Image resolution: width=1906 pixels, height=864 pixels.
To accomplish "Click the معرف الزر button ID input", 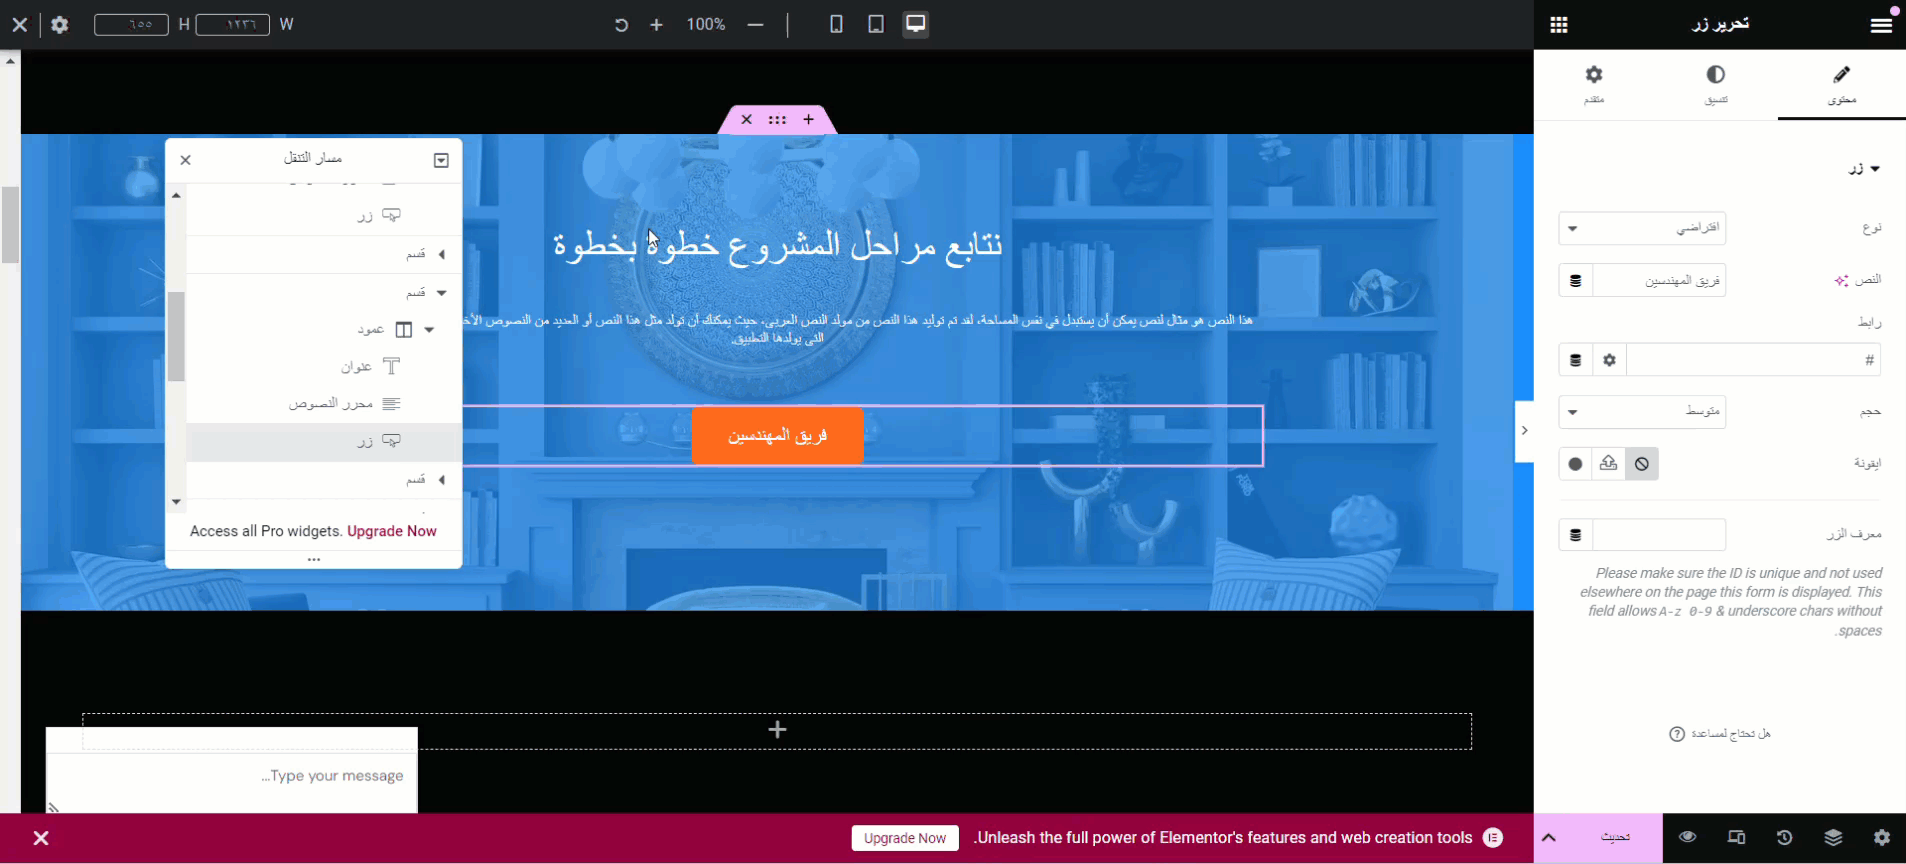I will click(1659, 535).
